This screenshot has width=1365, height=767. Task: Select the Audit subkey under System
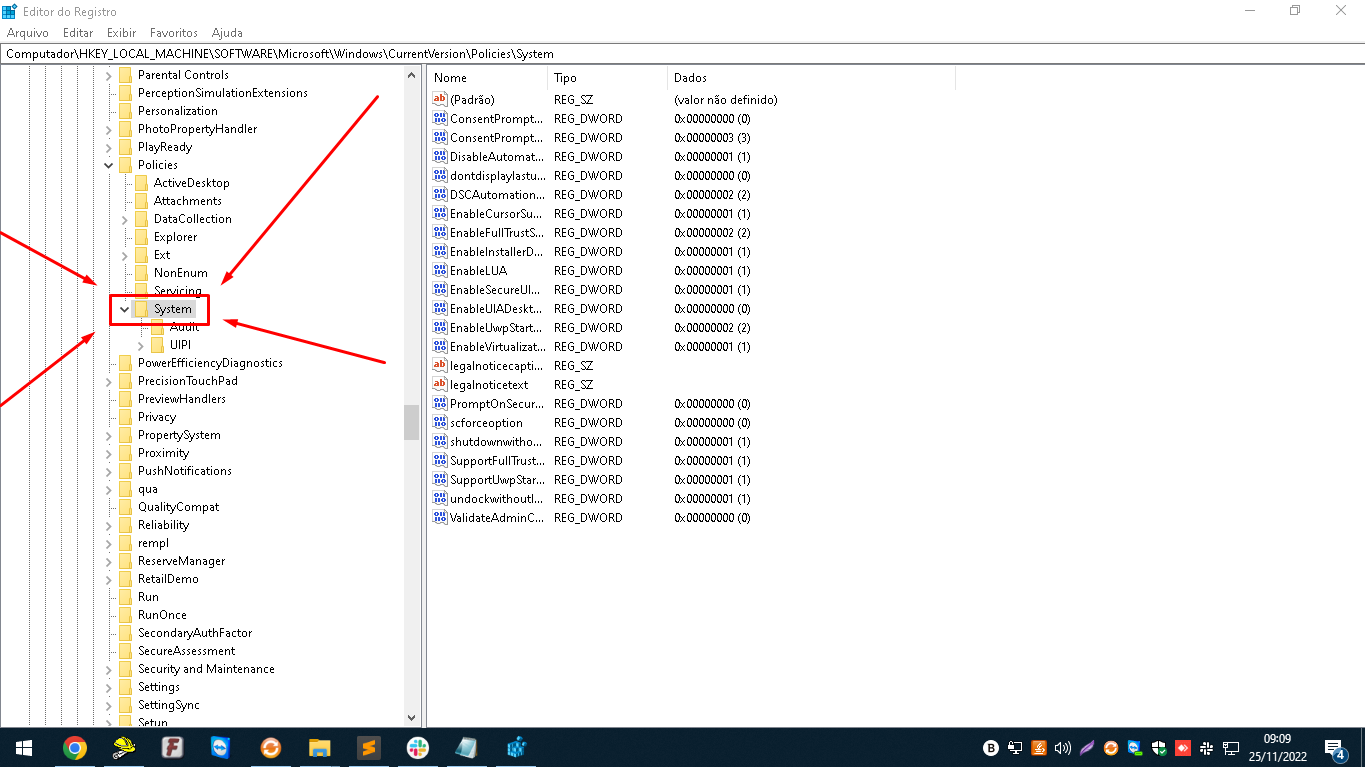point(184,327)
